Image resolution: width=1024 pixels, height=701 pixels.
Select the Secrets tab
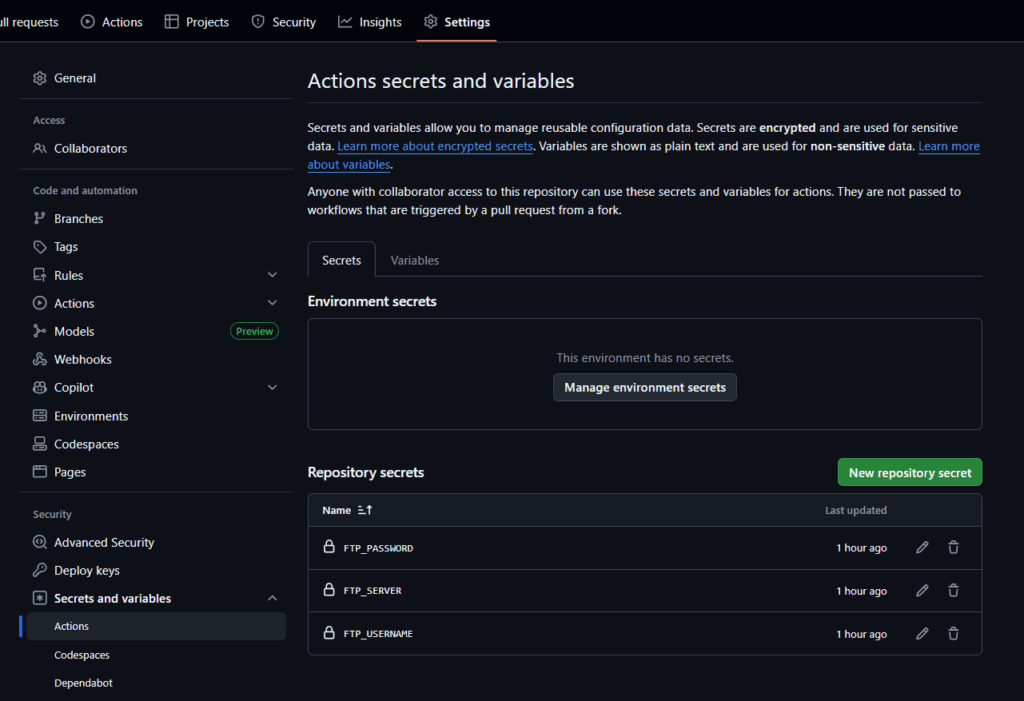coord(342,260)
